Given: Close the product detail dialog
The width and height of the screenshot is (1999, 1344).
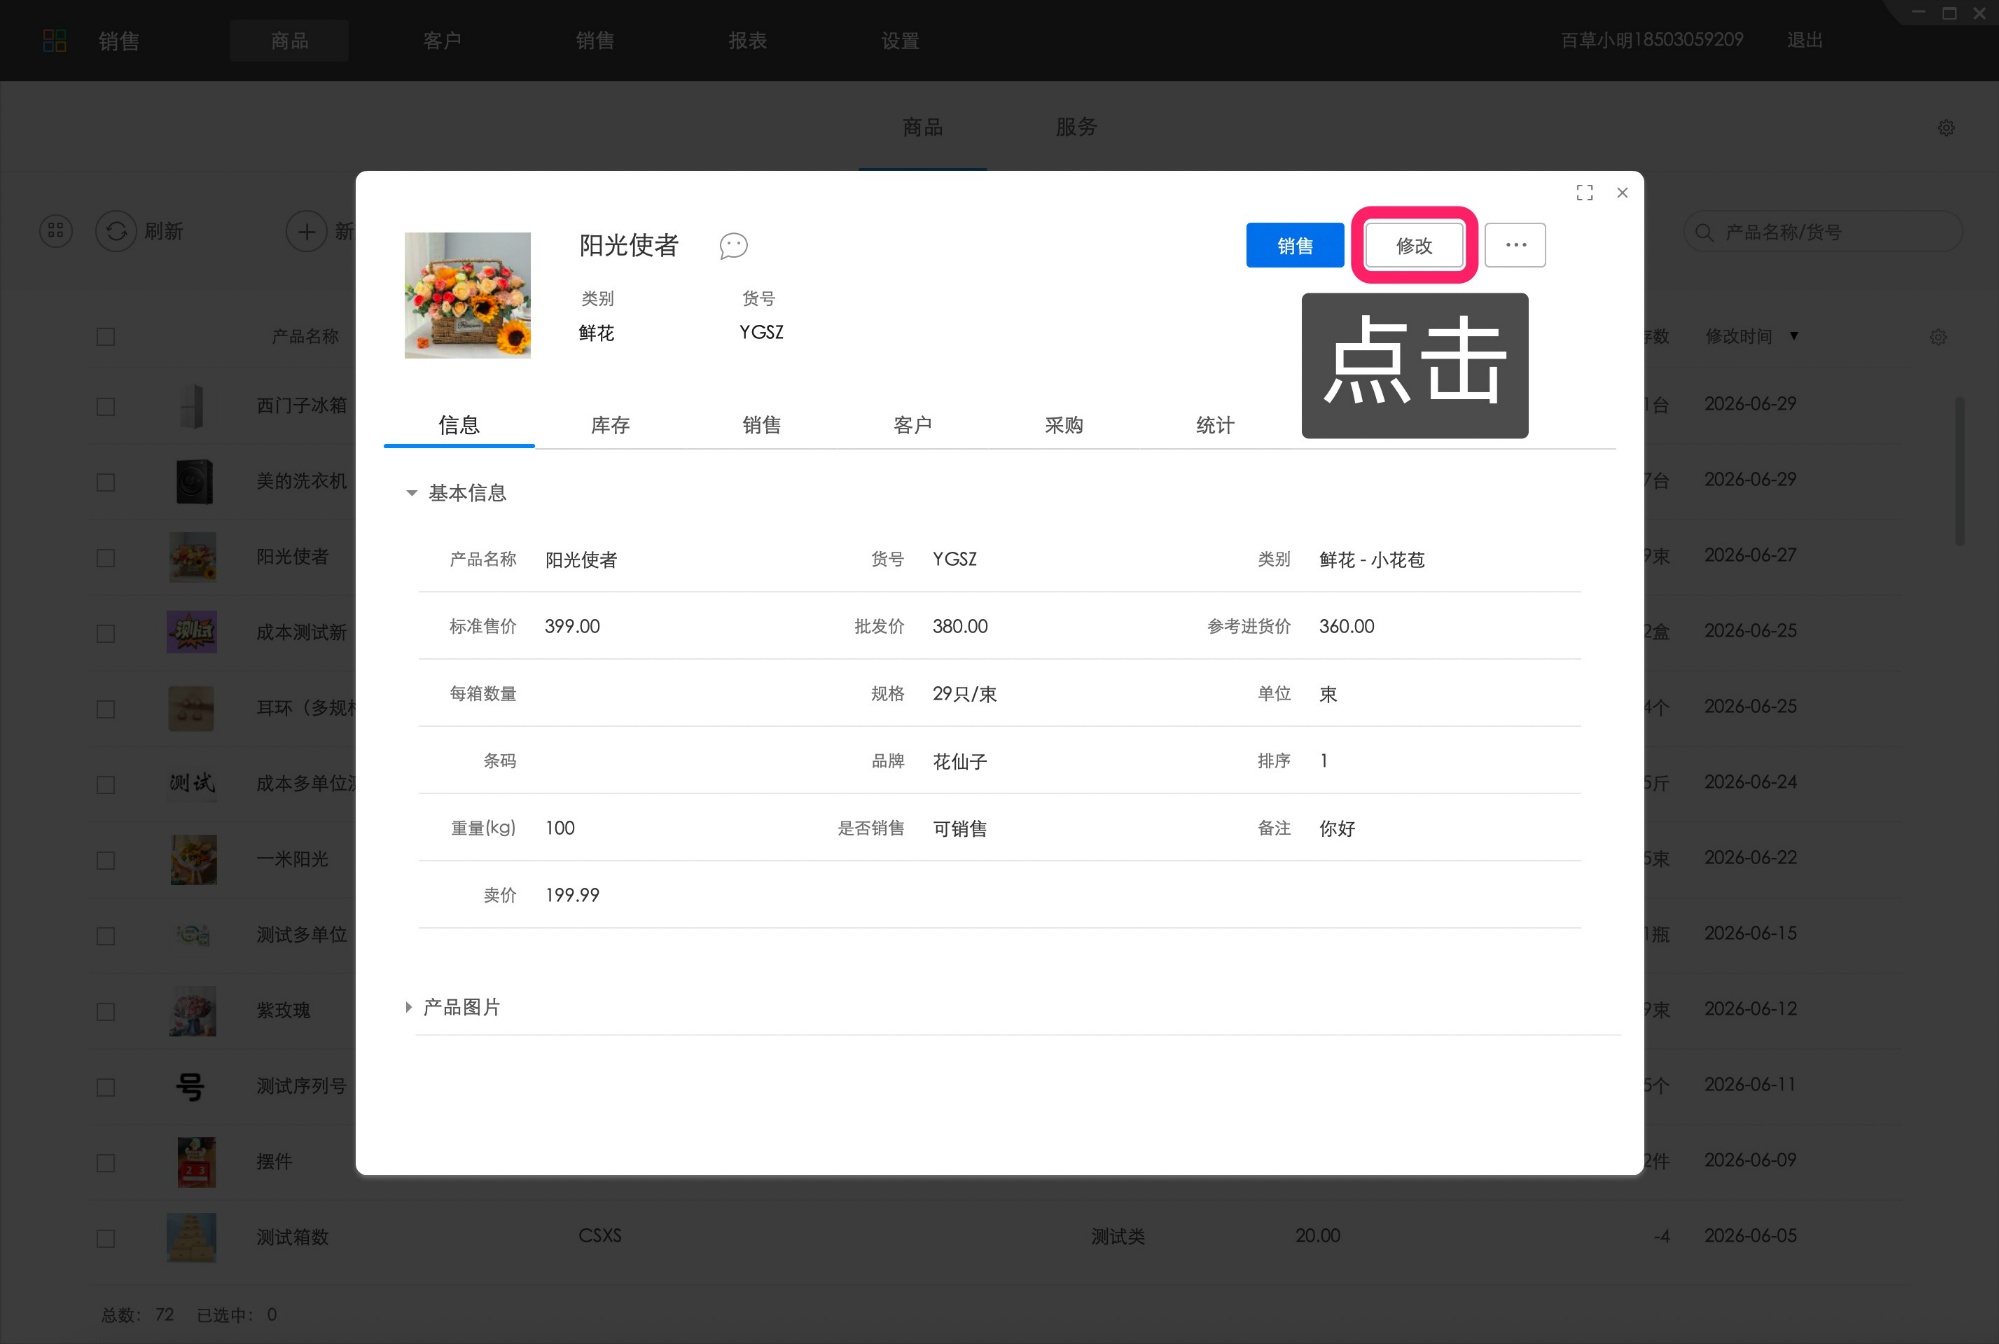Looking at the screenshot, I should coord(1622,192).
